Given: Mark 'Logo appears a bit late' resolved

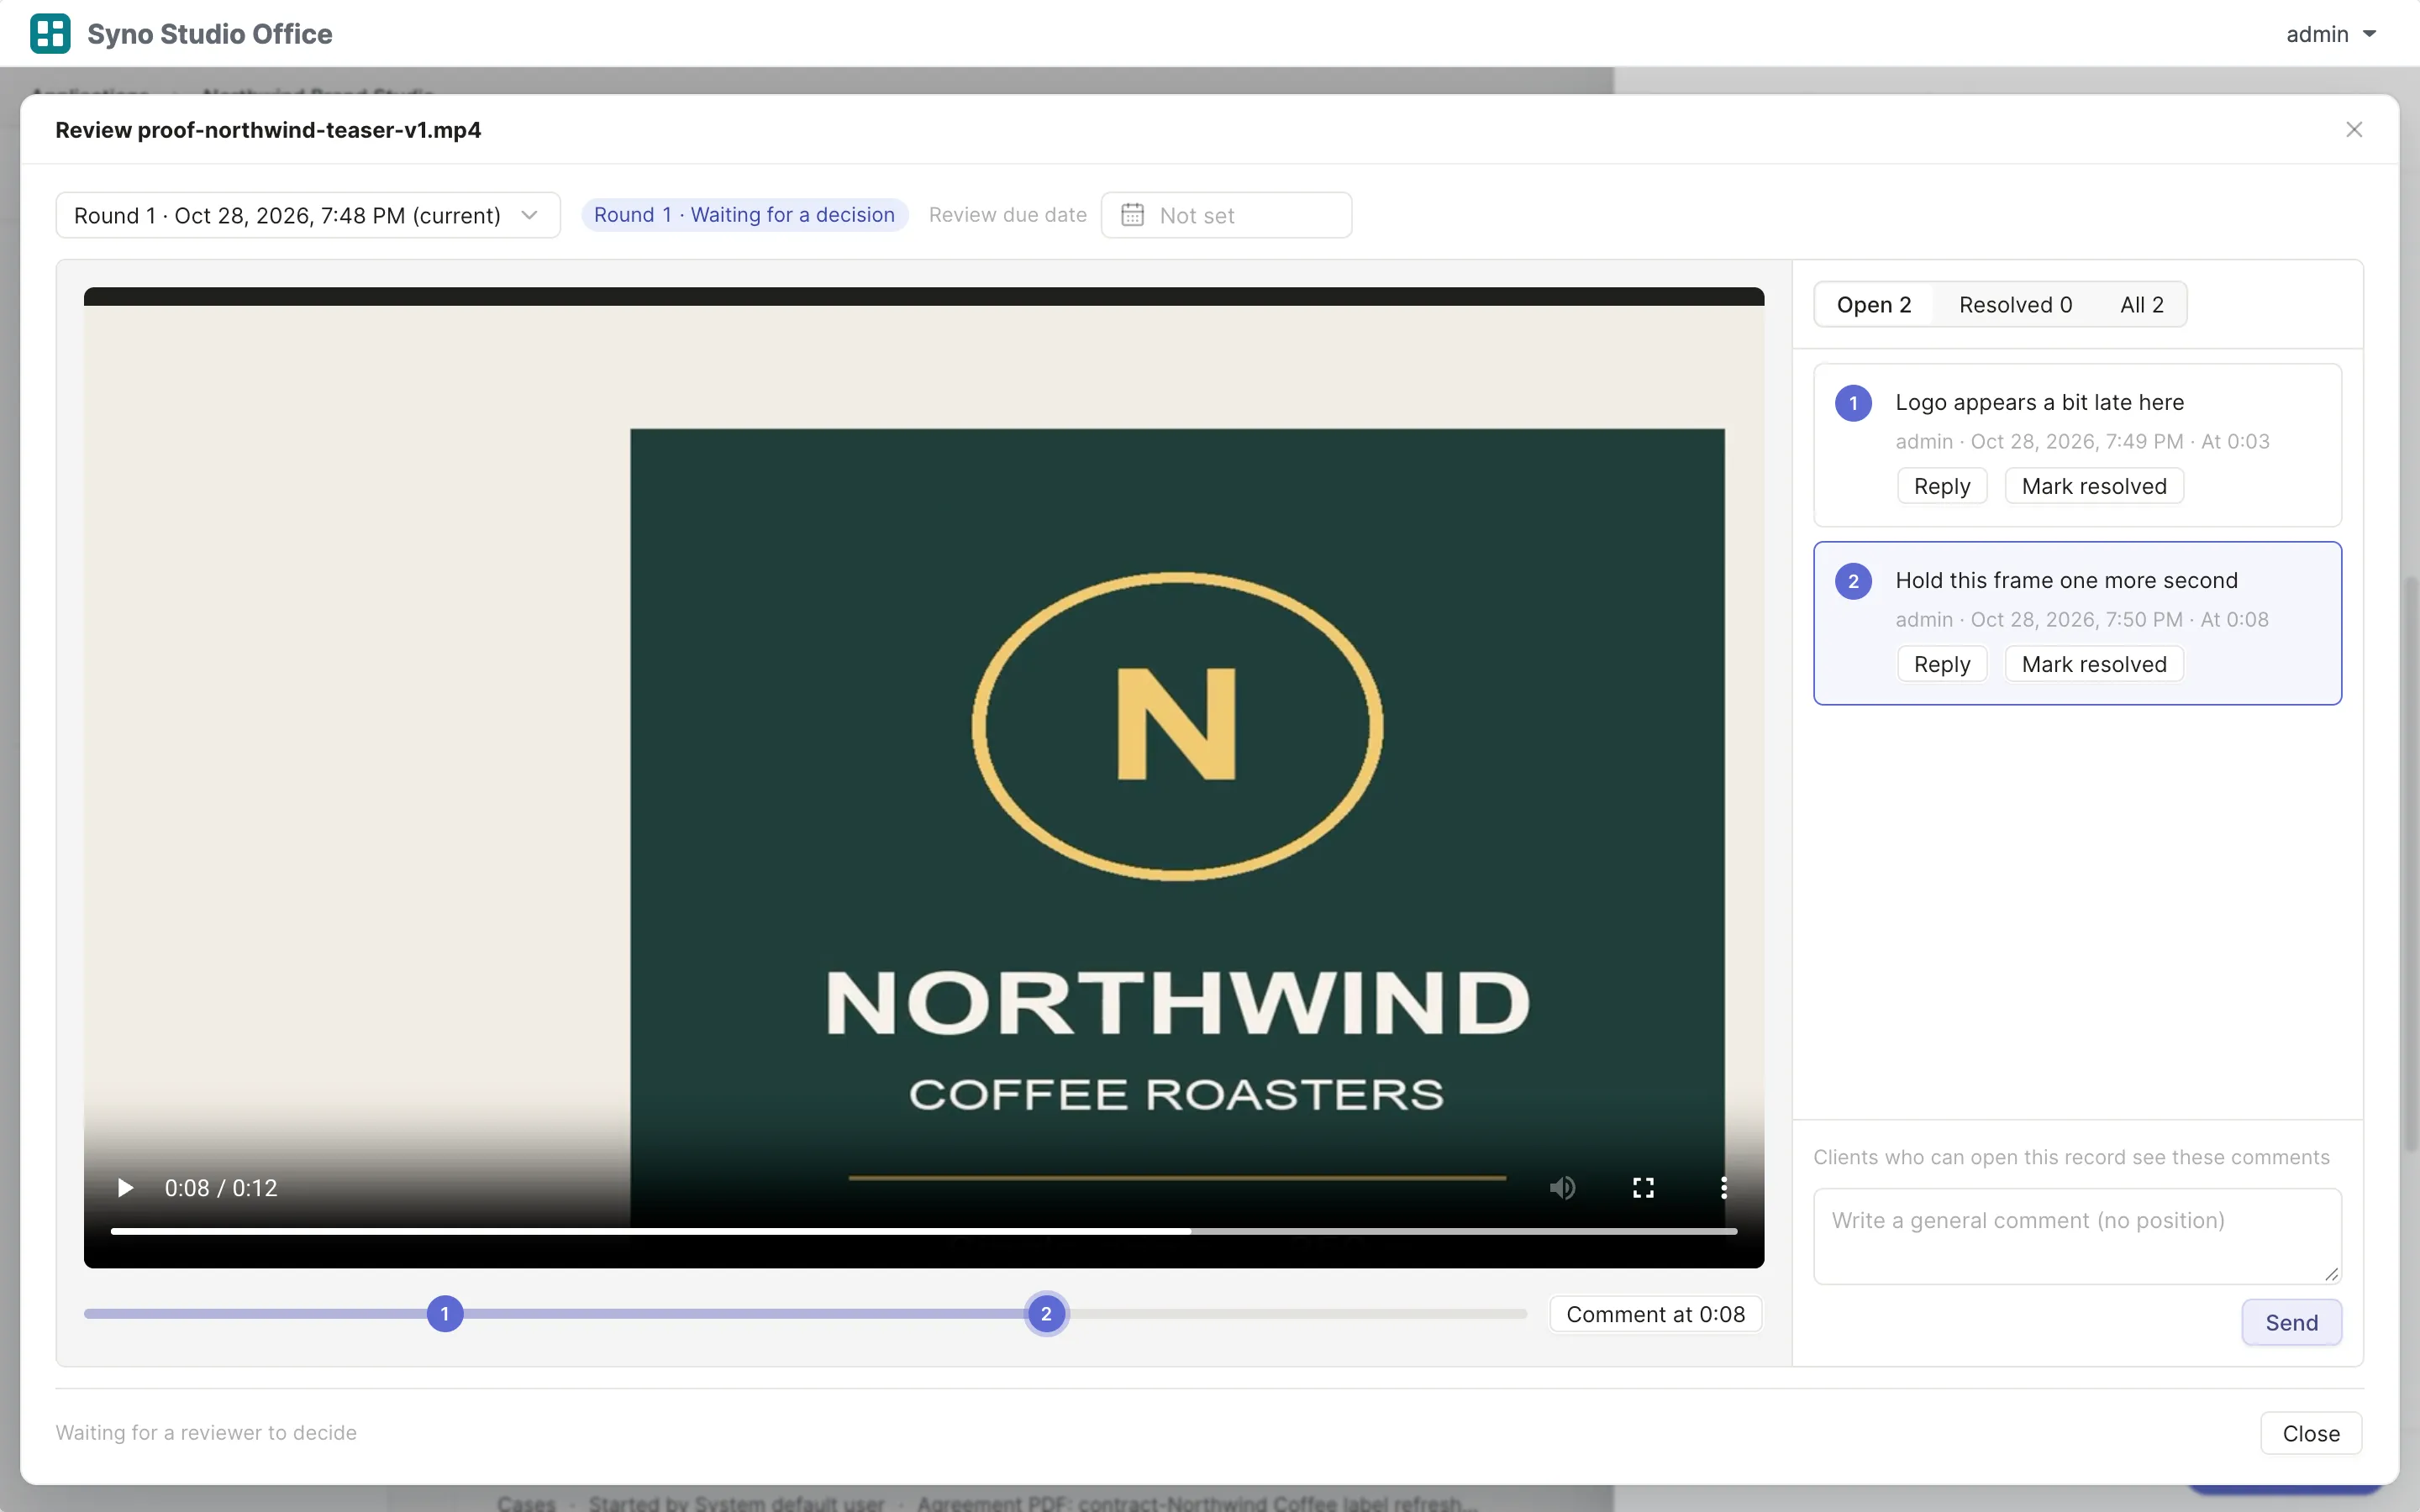Looking at the screenshot, I should (2094, 486).
